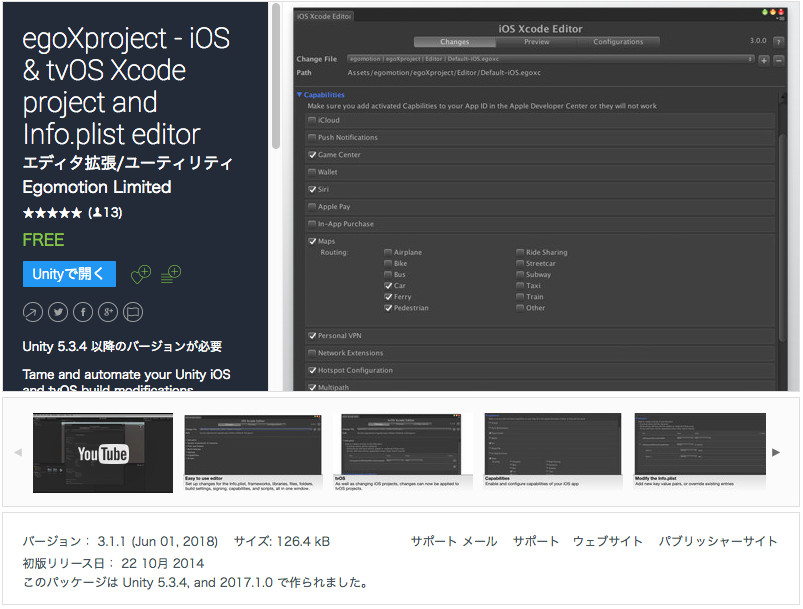
Task: Open the ウェブサイト link
Action: pyautogui.click(x=608, y=541)
